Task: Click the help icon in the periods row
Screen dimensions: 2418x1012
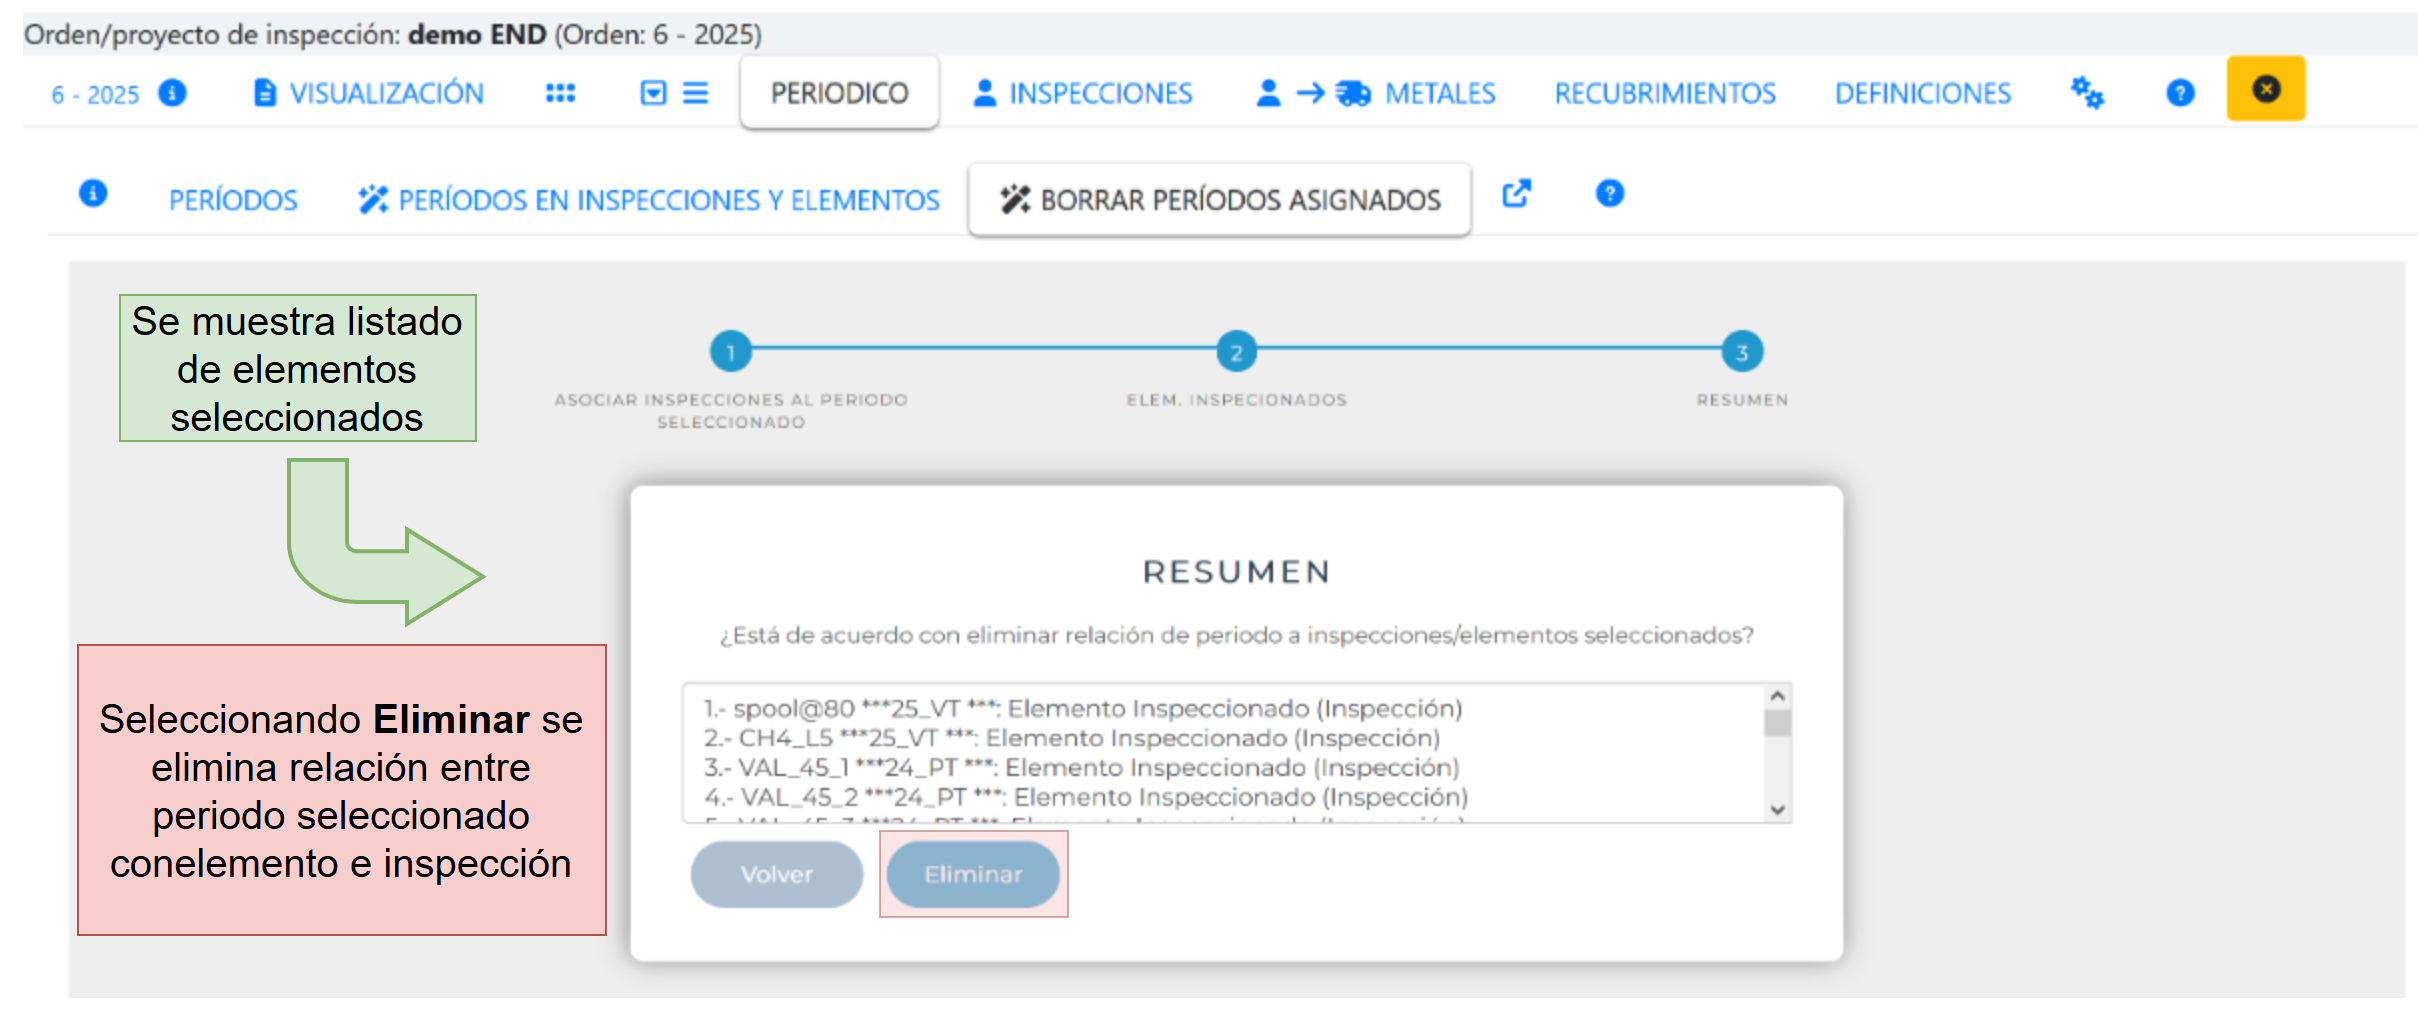Action: click(1609, 193)
